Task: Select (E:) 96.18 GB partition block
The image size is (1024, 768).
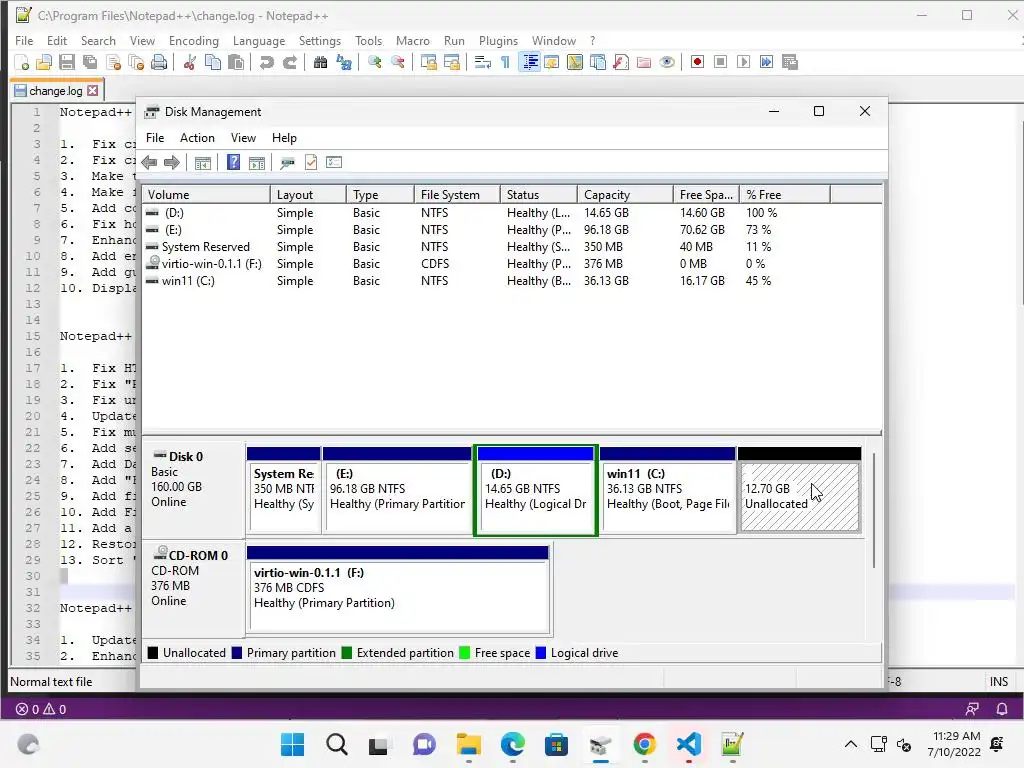Action: 397,489
